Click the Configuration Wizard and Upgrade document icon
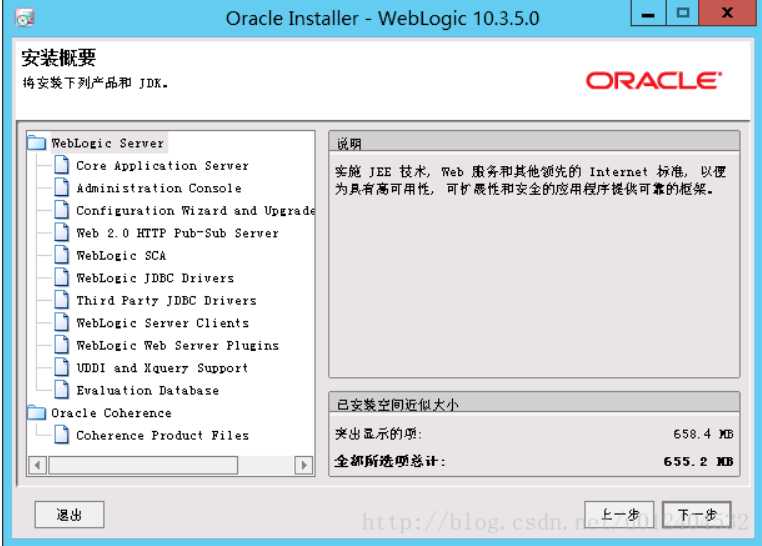 point(61,210)
